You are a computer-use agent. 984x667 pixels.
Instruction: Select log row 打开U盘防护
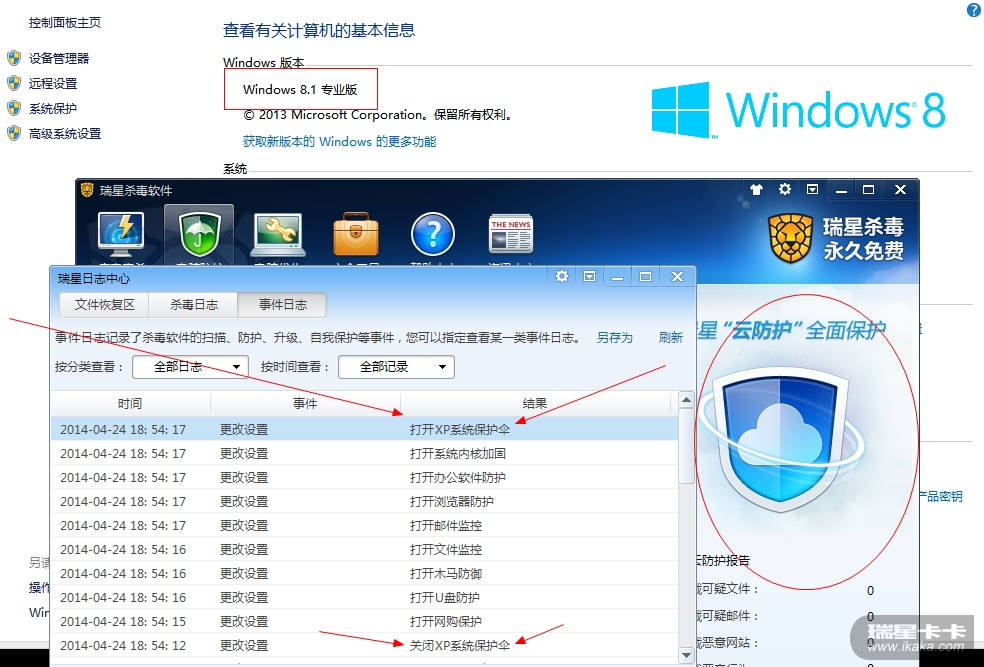[365, 597]
